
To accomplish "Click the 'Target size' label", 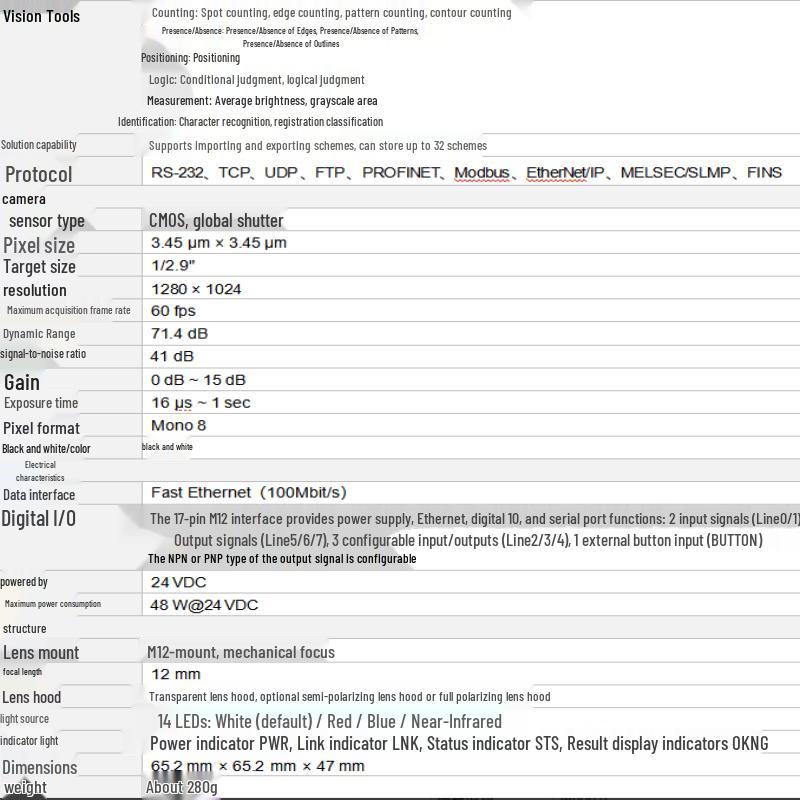I will coord(39,267).
